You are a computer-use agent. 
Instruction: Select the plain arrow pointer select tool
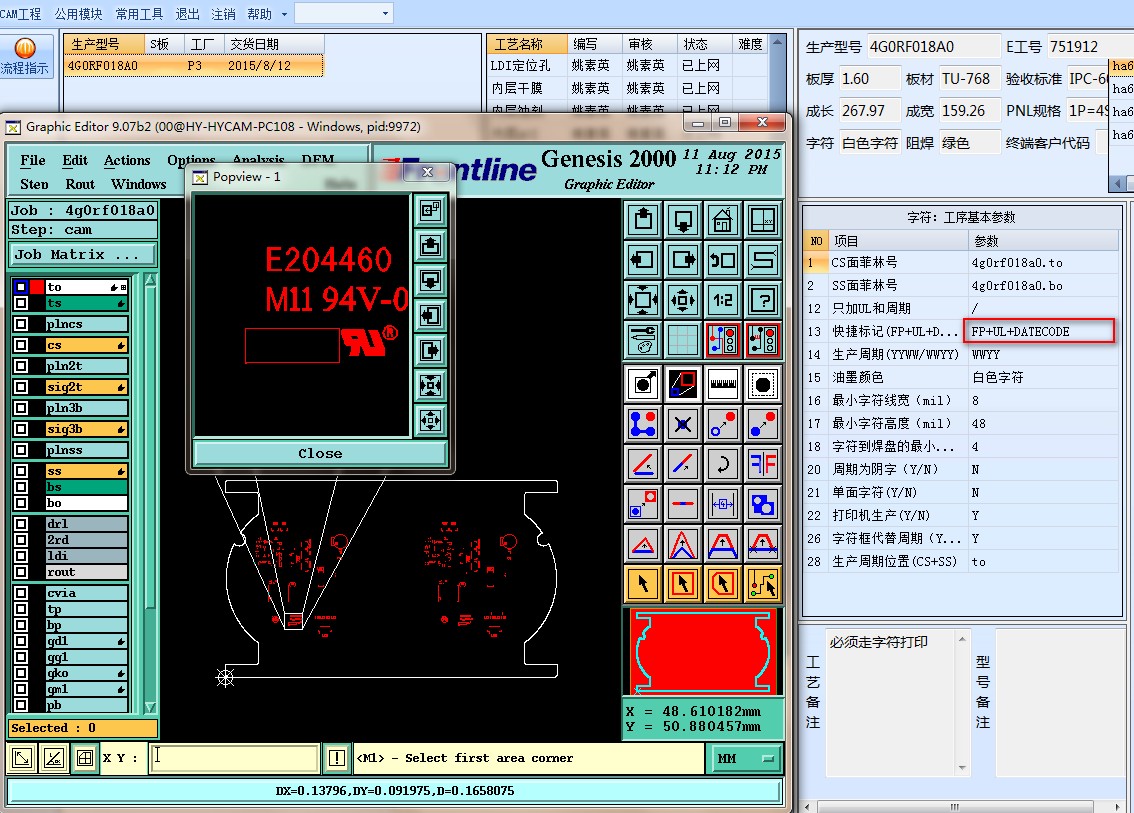pos(643,584)
